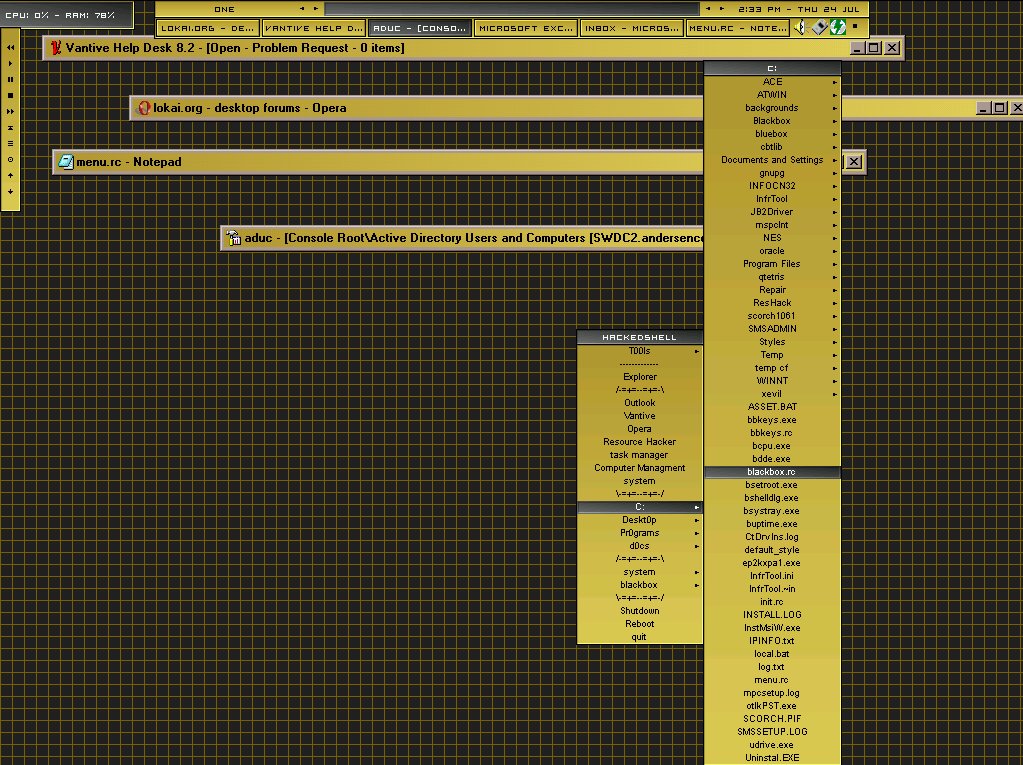Stop playback with the square stop button
This screenshot has width=1023, height=765.
(10, 95)
